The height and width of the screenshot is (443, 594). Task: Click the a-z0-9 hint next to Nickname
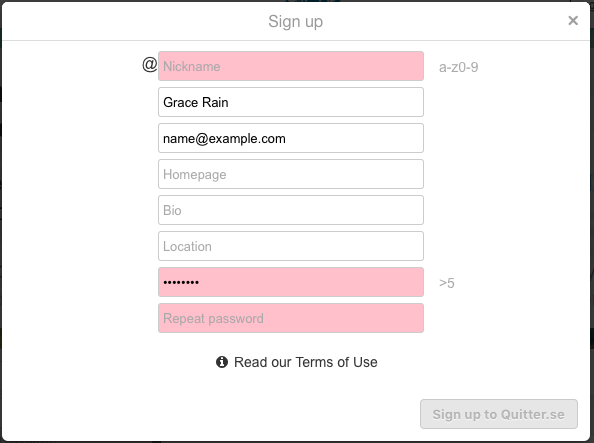coord(458,67)
